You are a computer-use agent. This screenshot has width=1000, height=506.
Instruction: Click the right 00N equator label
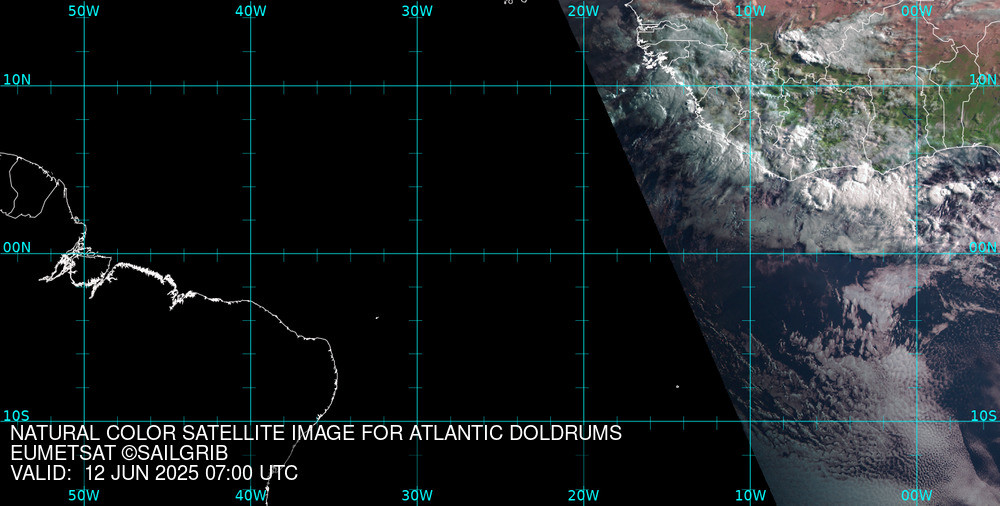[983, 248]
